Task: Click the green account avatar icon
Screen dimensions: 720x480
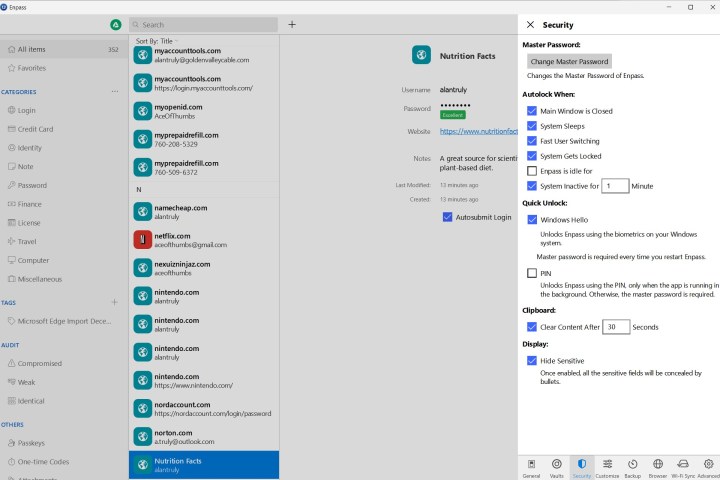Action: pyautogui.click(x=116, y=24)
